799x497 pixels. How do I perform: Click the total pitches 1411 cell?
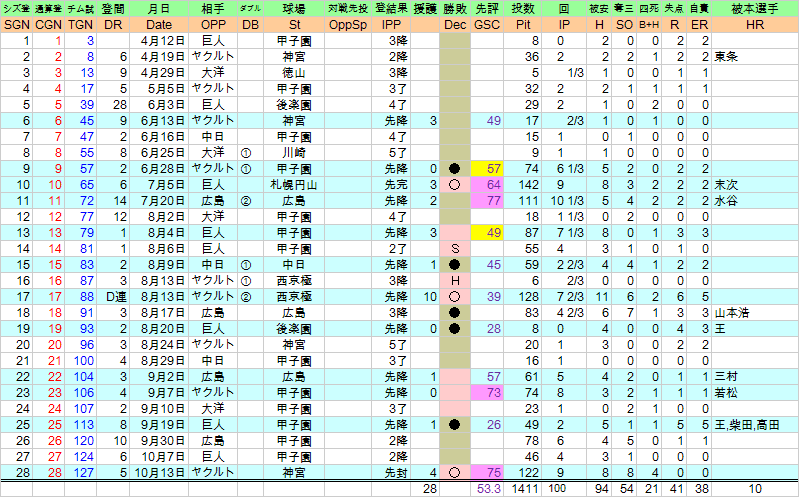pyautogui.click(x=523, y=489)
